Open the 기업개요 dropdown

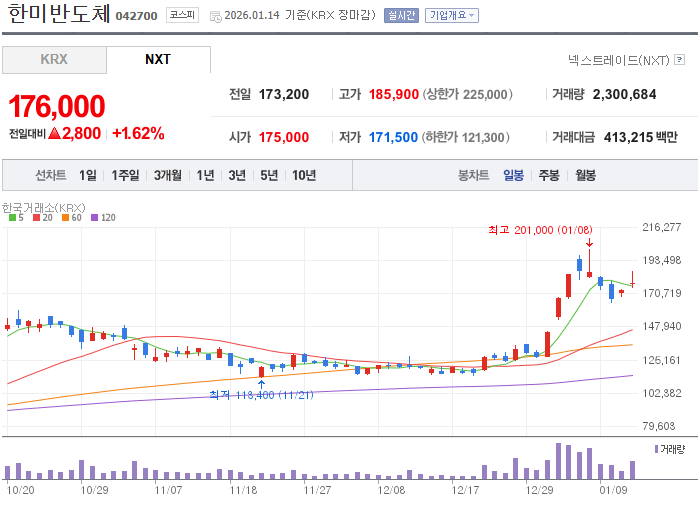[x=452, y=16]
